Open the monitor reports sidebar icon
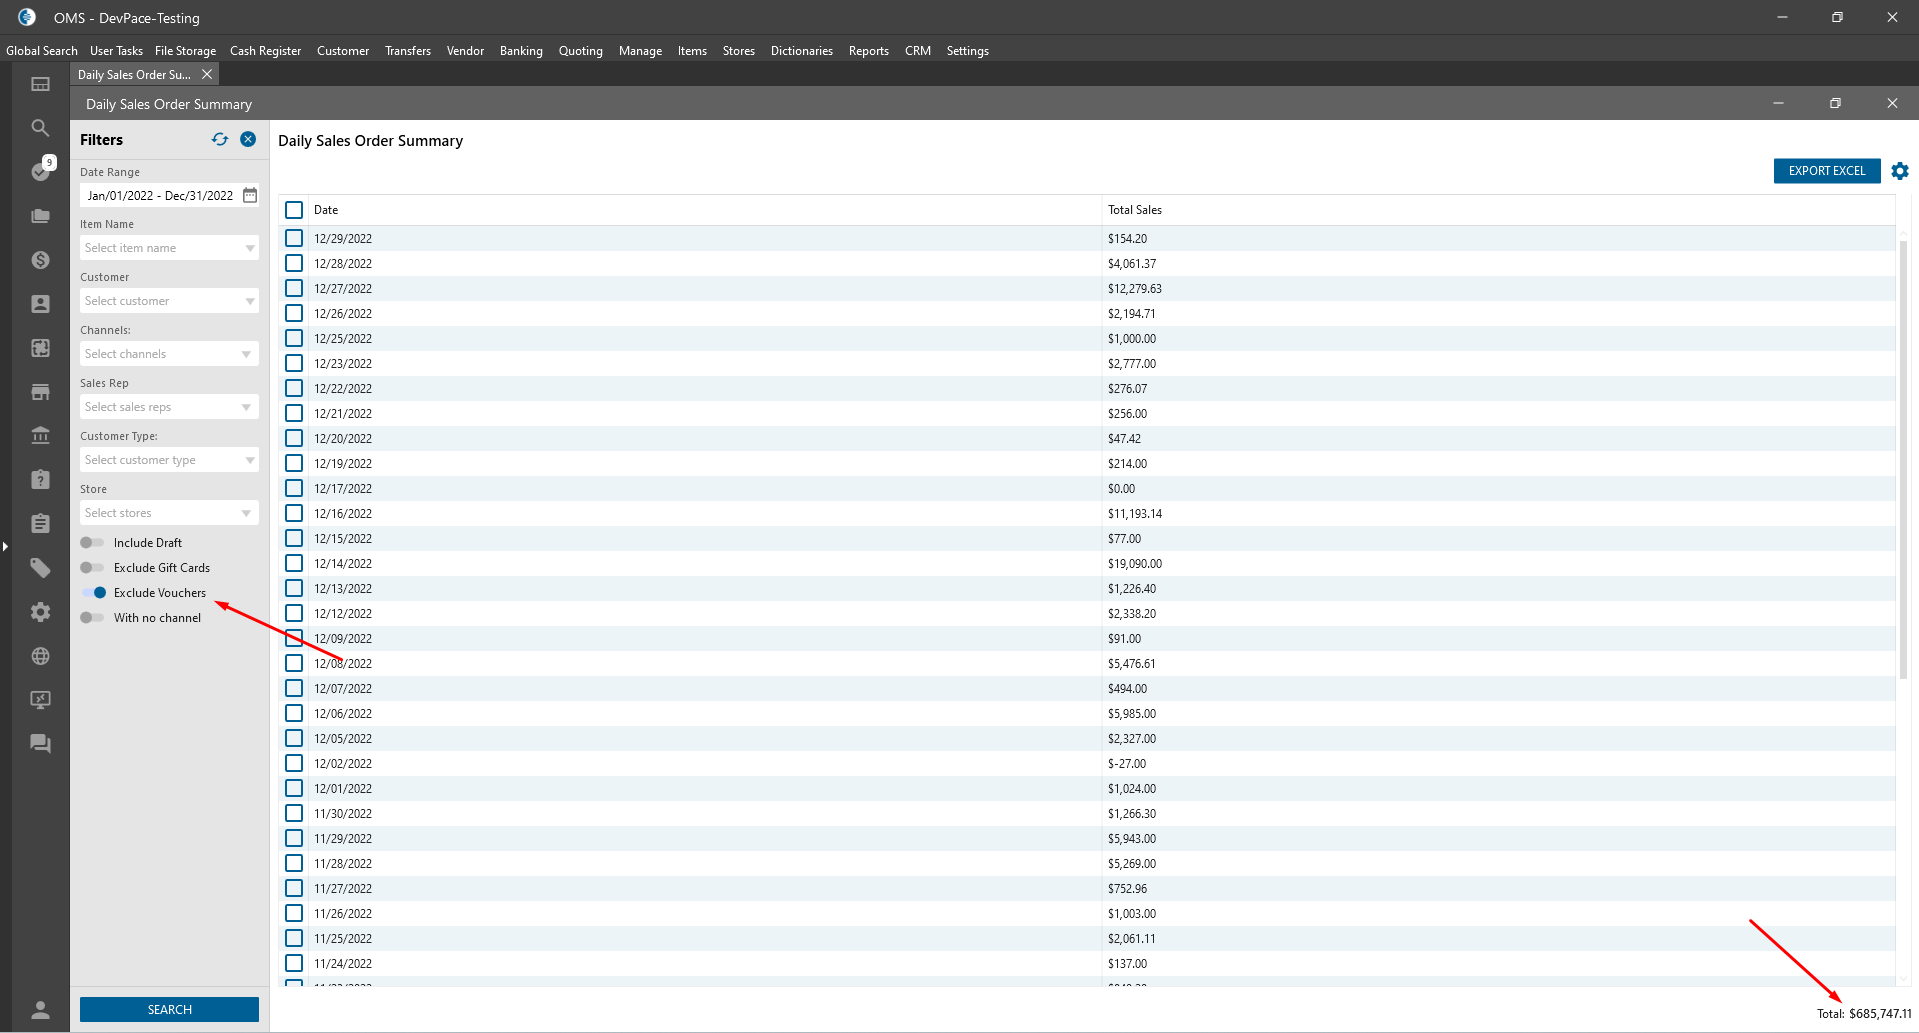 point(40,700)
